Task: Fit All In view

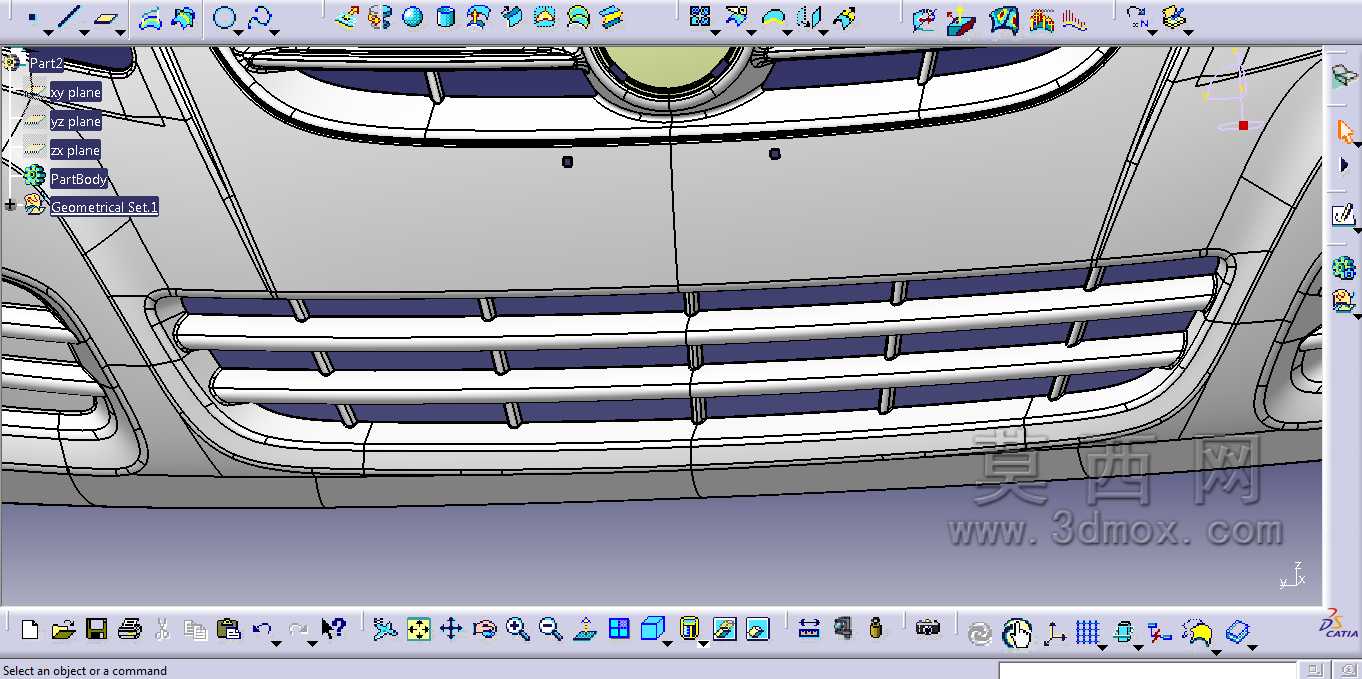Action: pos(418,629)
